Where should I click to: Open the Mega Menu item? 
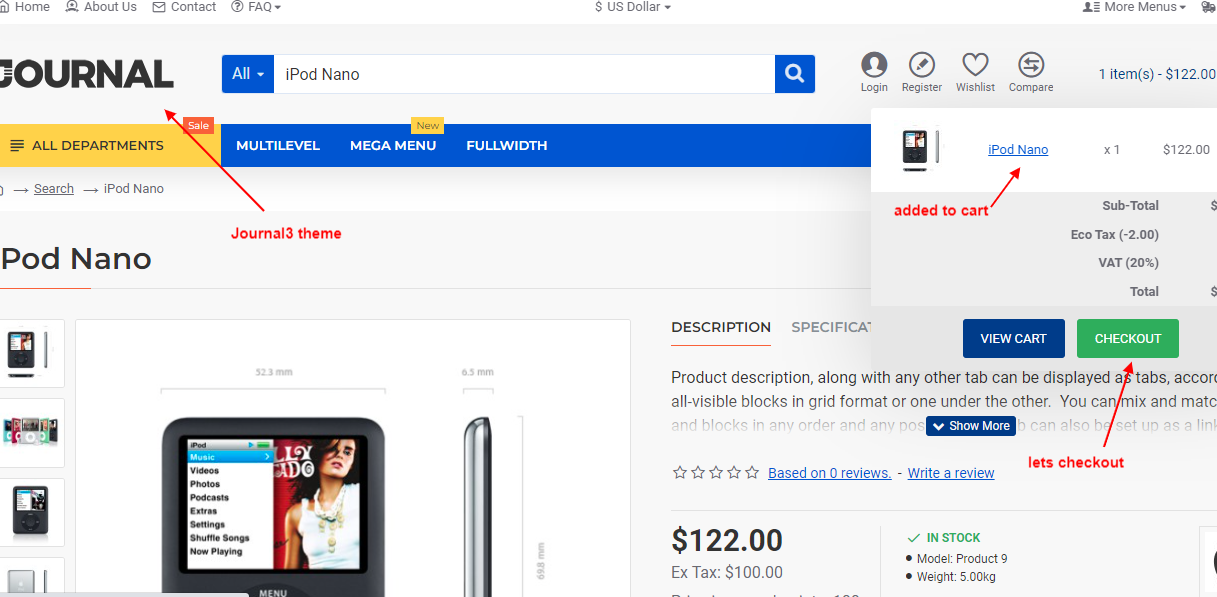[393, 146]
